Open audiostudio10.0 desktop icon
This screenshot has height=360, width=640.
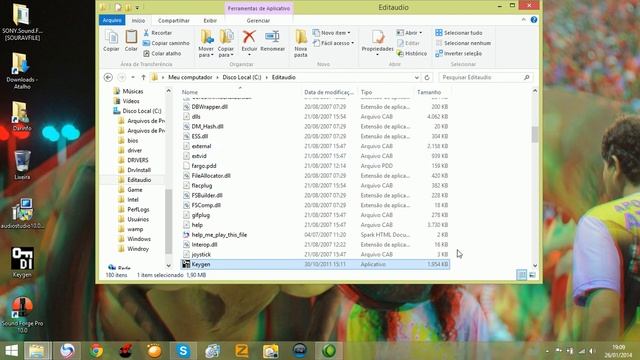coord(22,213)
